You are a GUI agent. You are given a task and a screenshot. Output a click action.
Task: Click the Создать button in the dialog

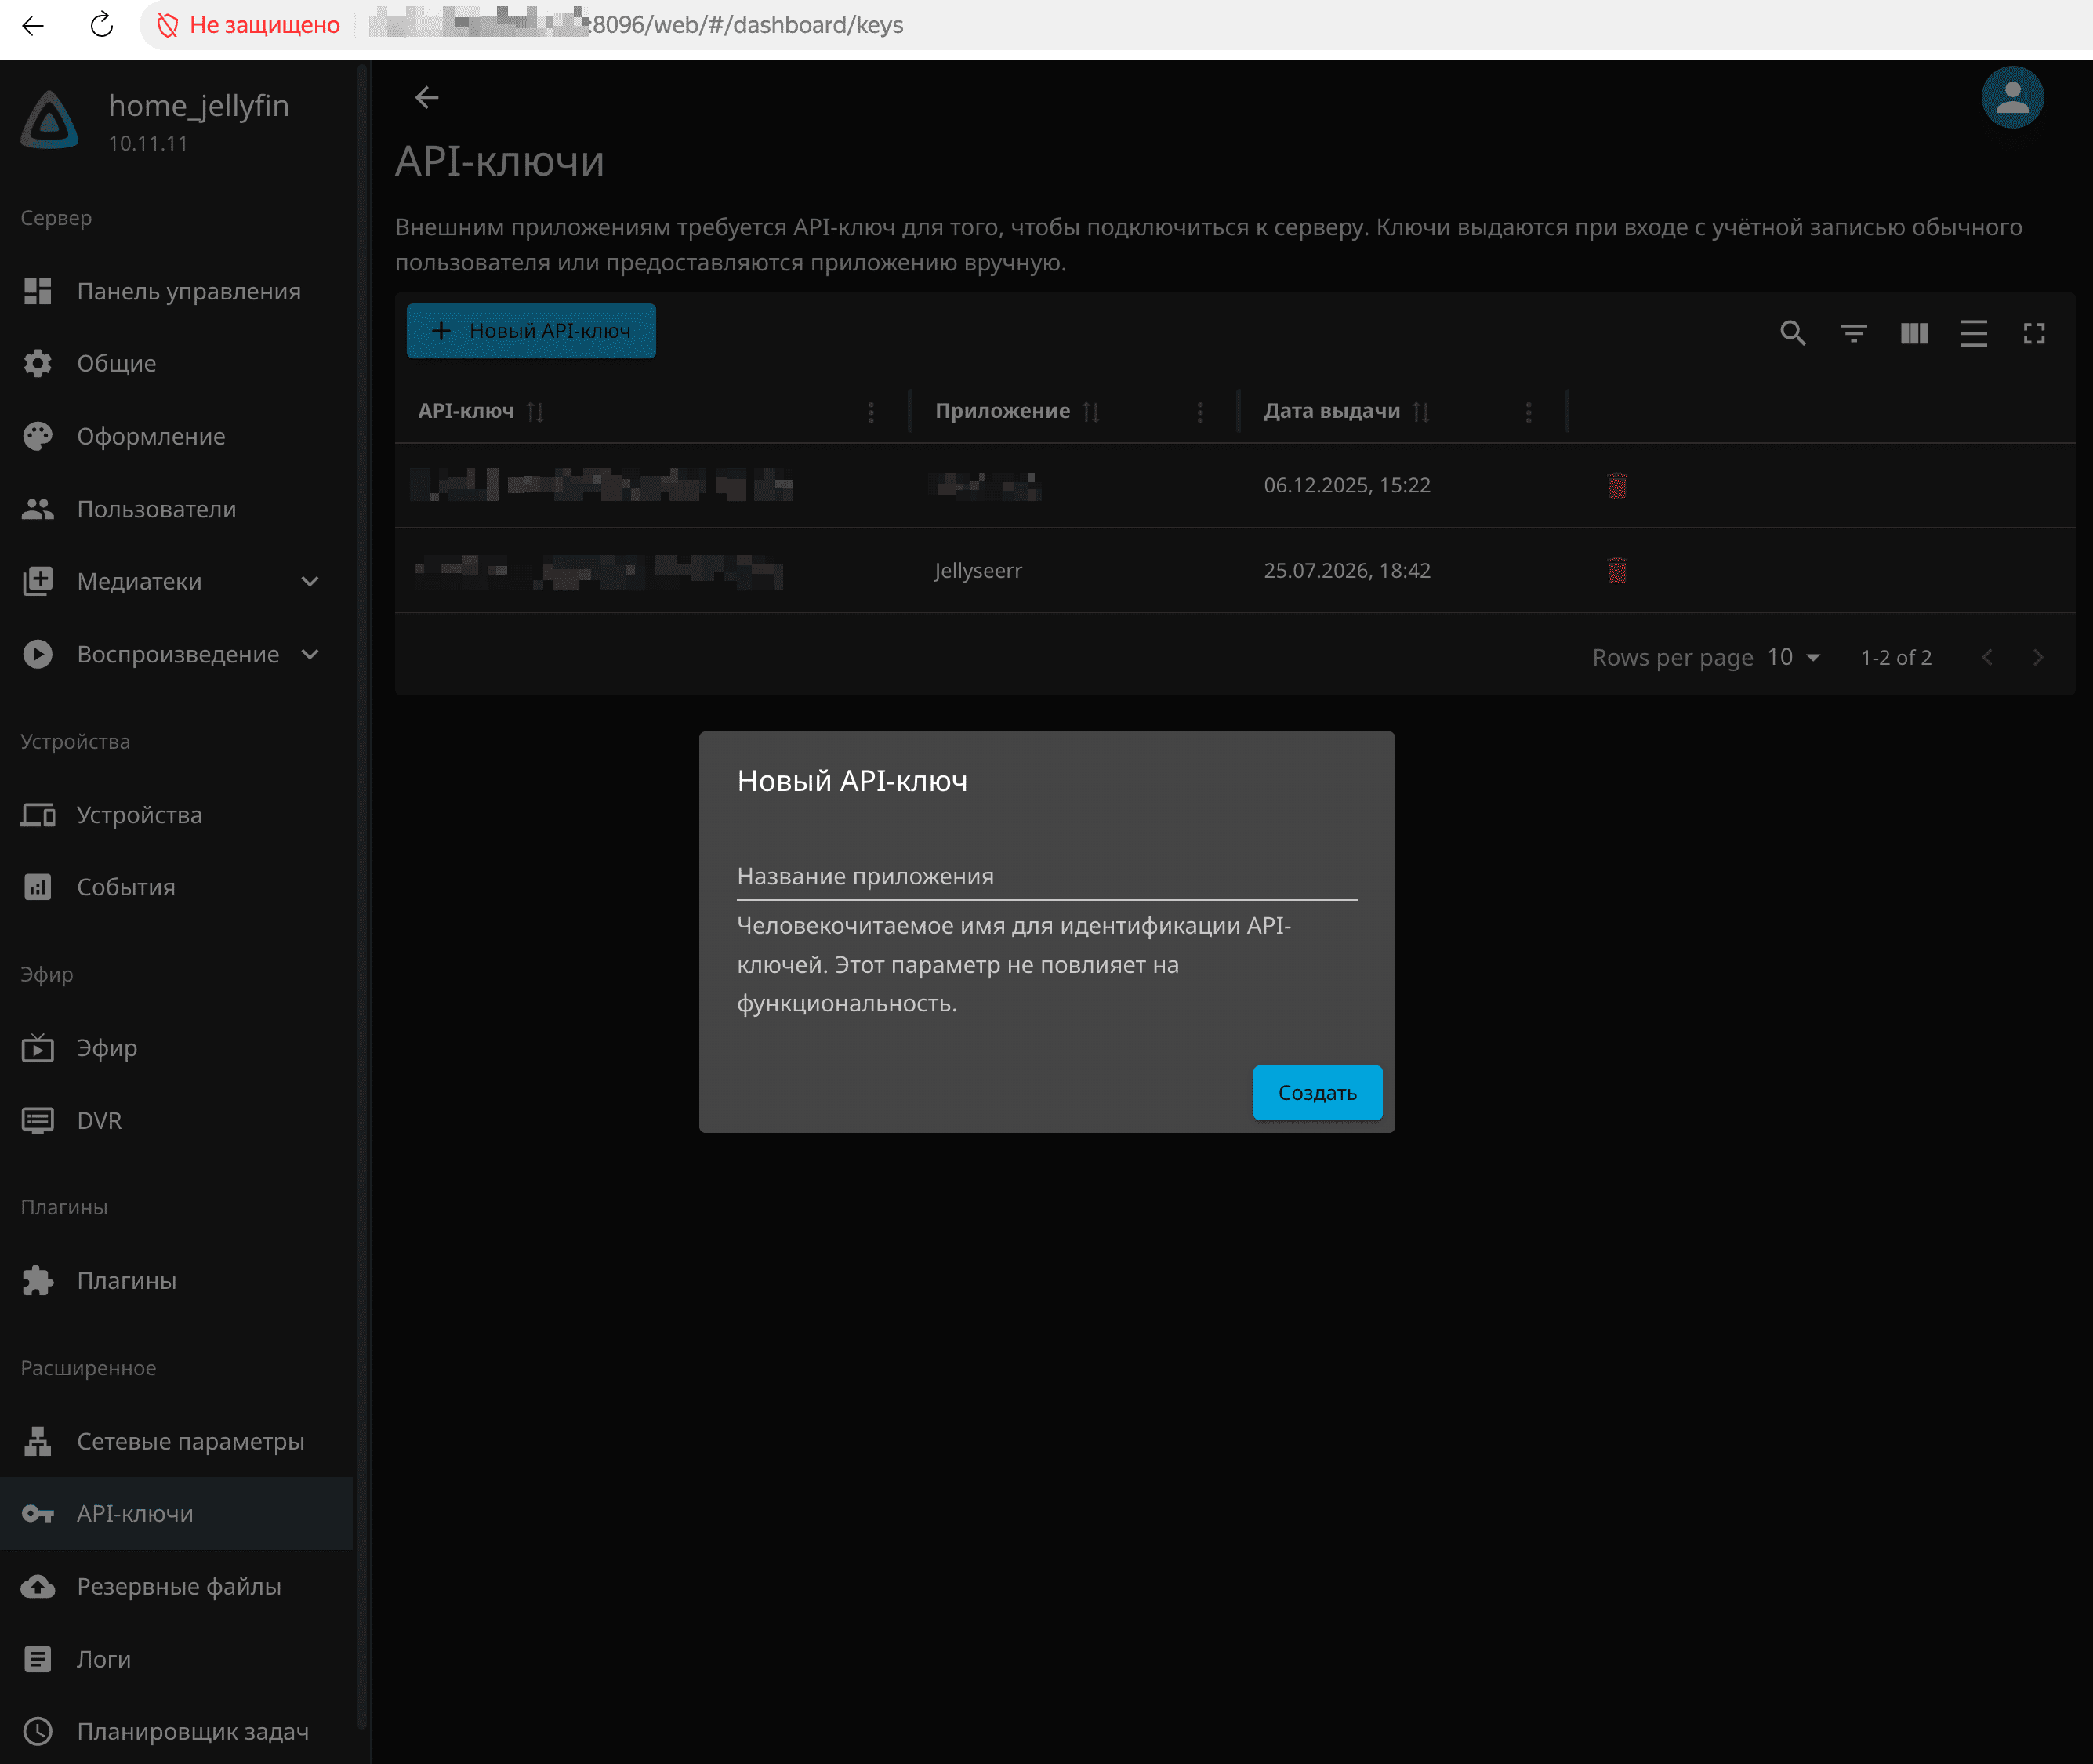point(1317,1092)
